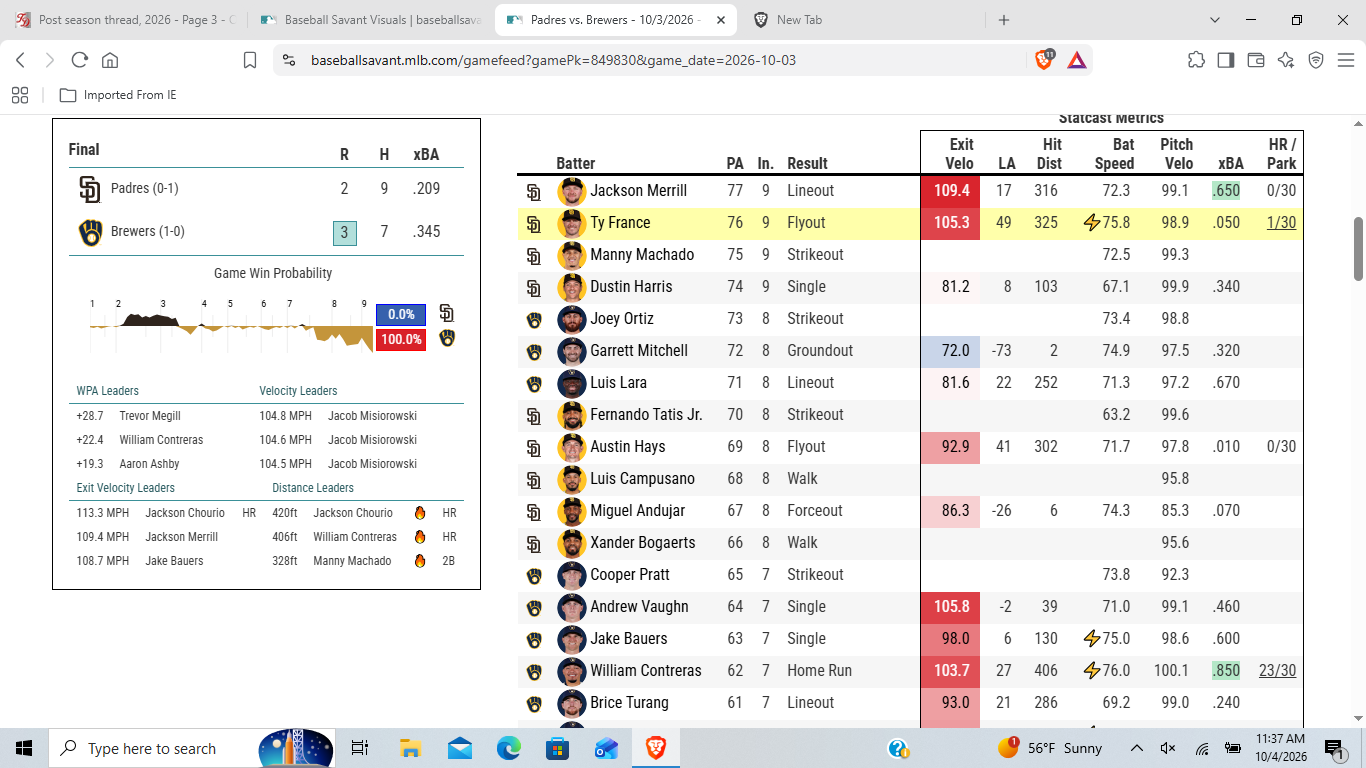The image size is (1366, 768).
Task: Click the red 100.0% win probability box
Action: click(401, 340)
